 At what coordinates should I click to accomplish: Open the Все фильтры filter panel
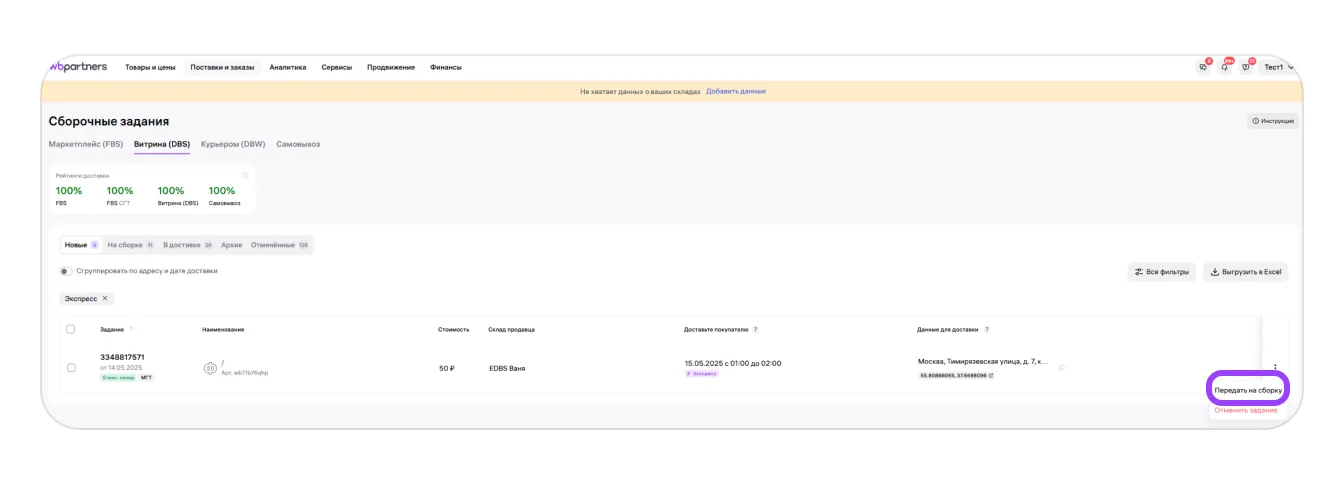pyautogui.click(x=1161, y=272)
